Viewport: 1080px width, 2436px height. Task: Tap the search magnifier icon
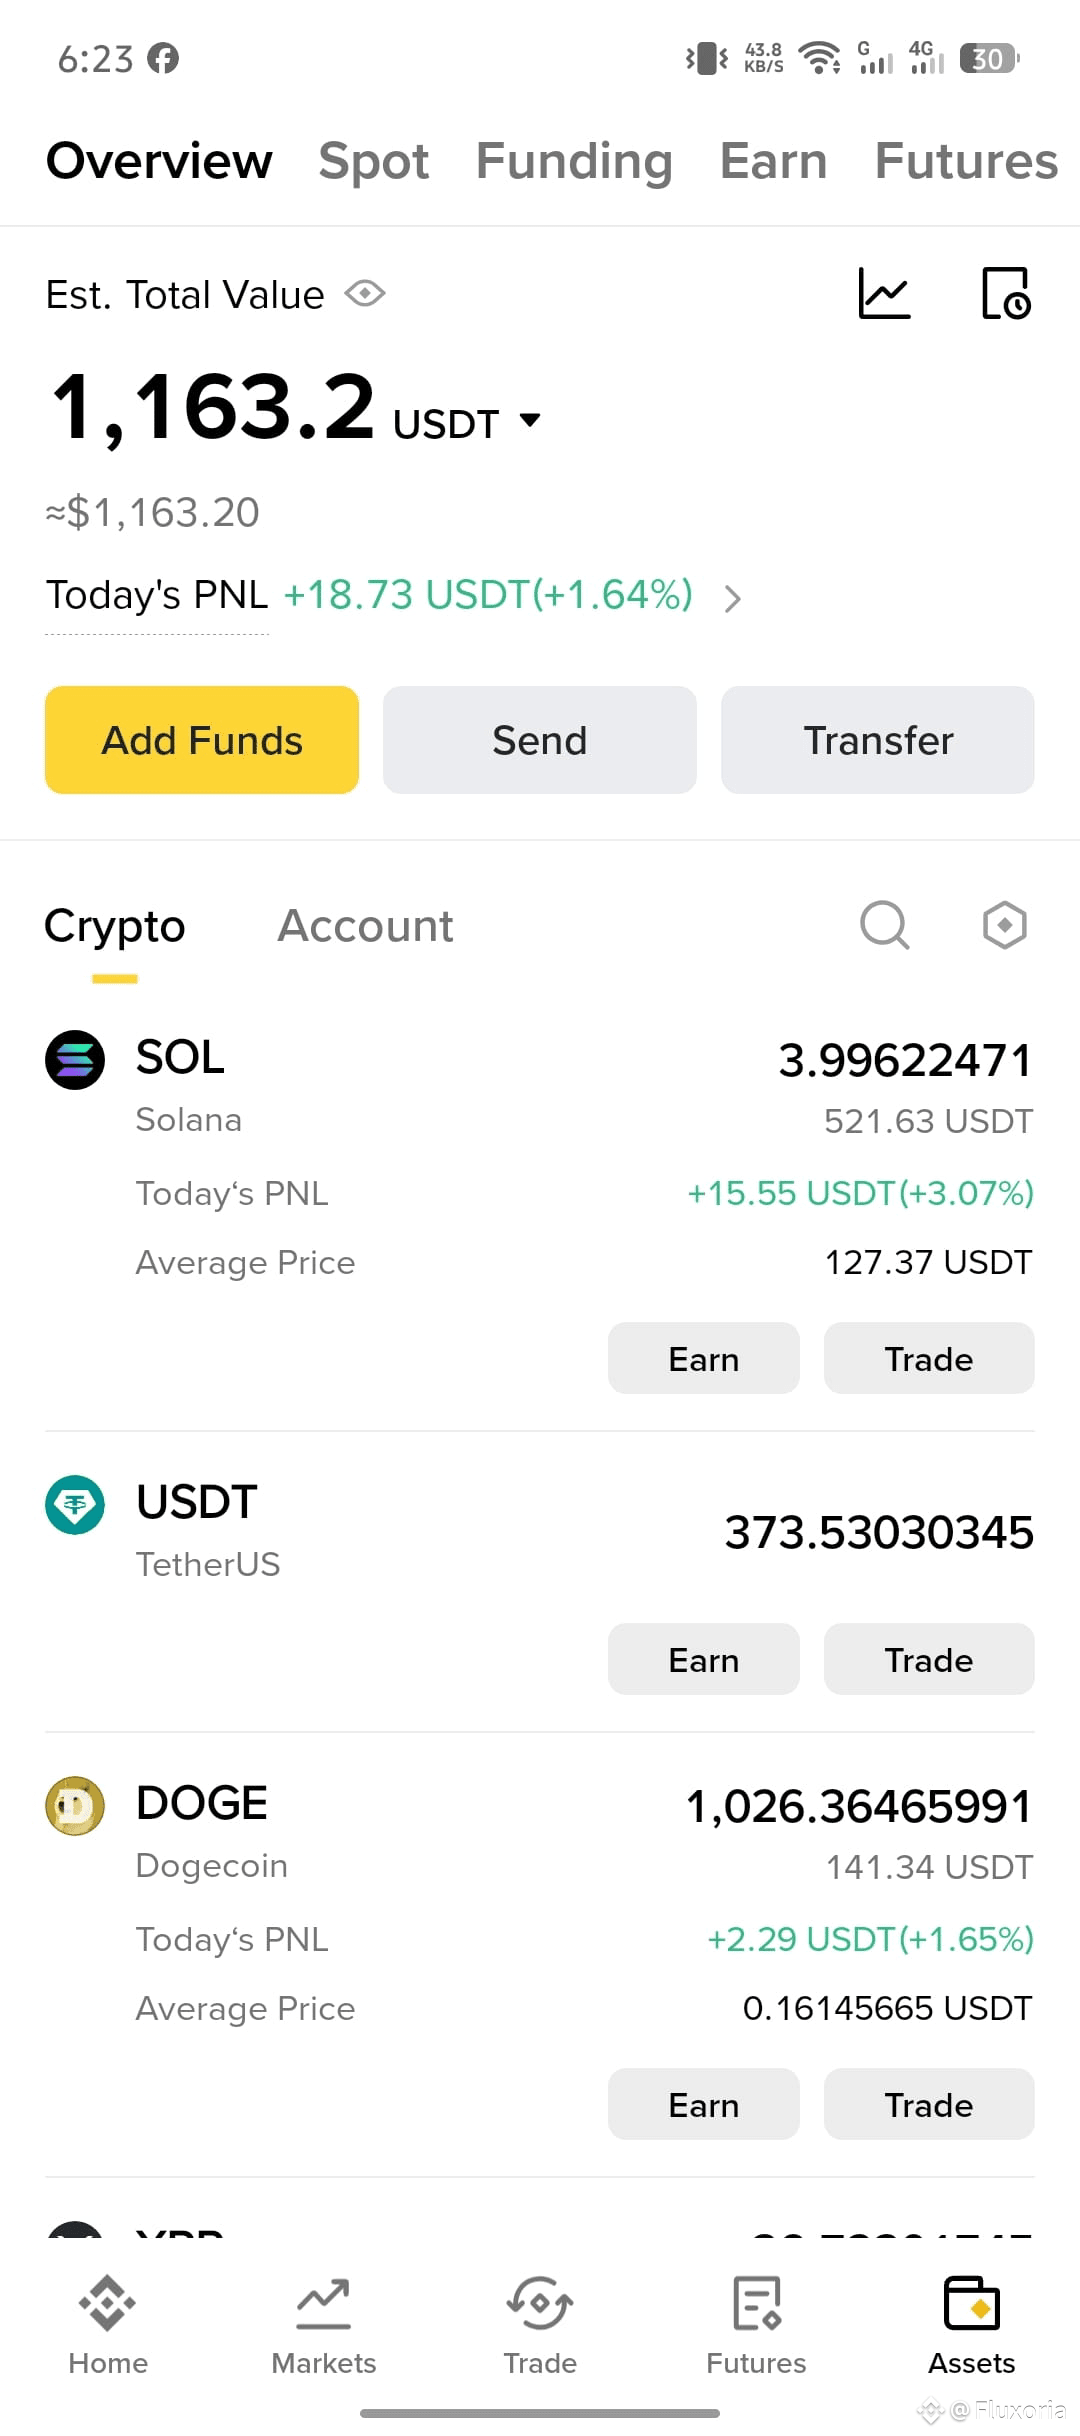click(885, 925)
